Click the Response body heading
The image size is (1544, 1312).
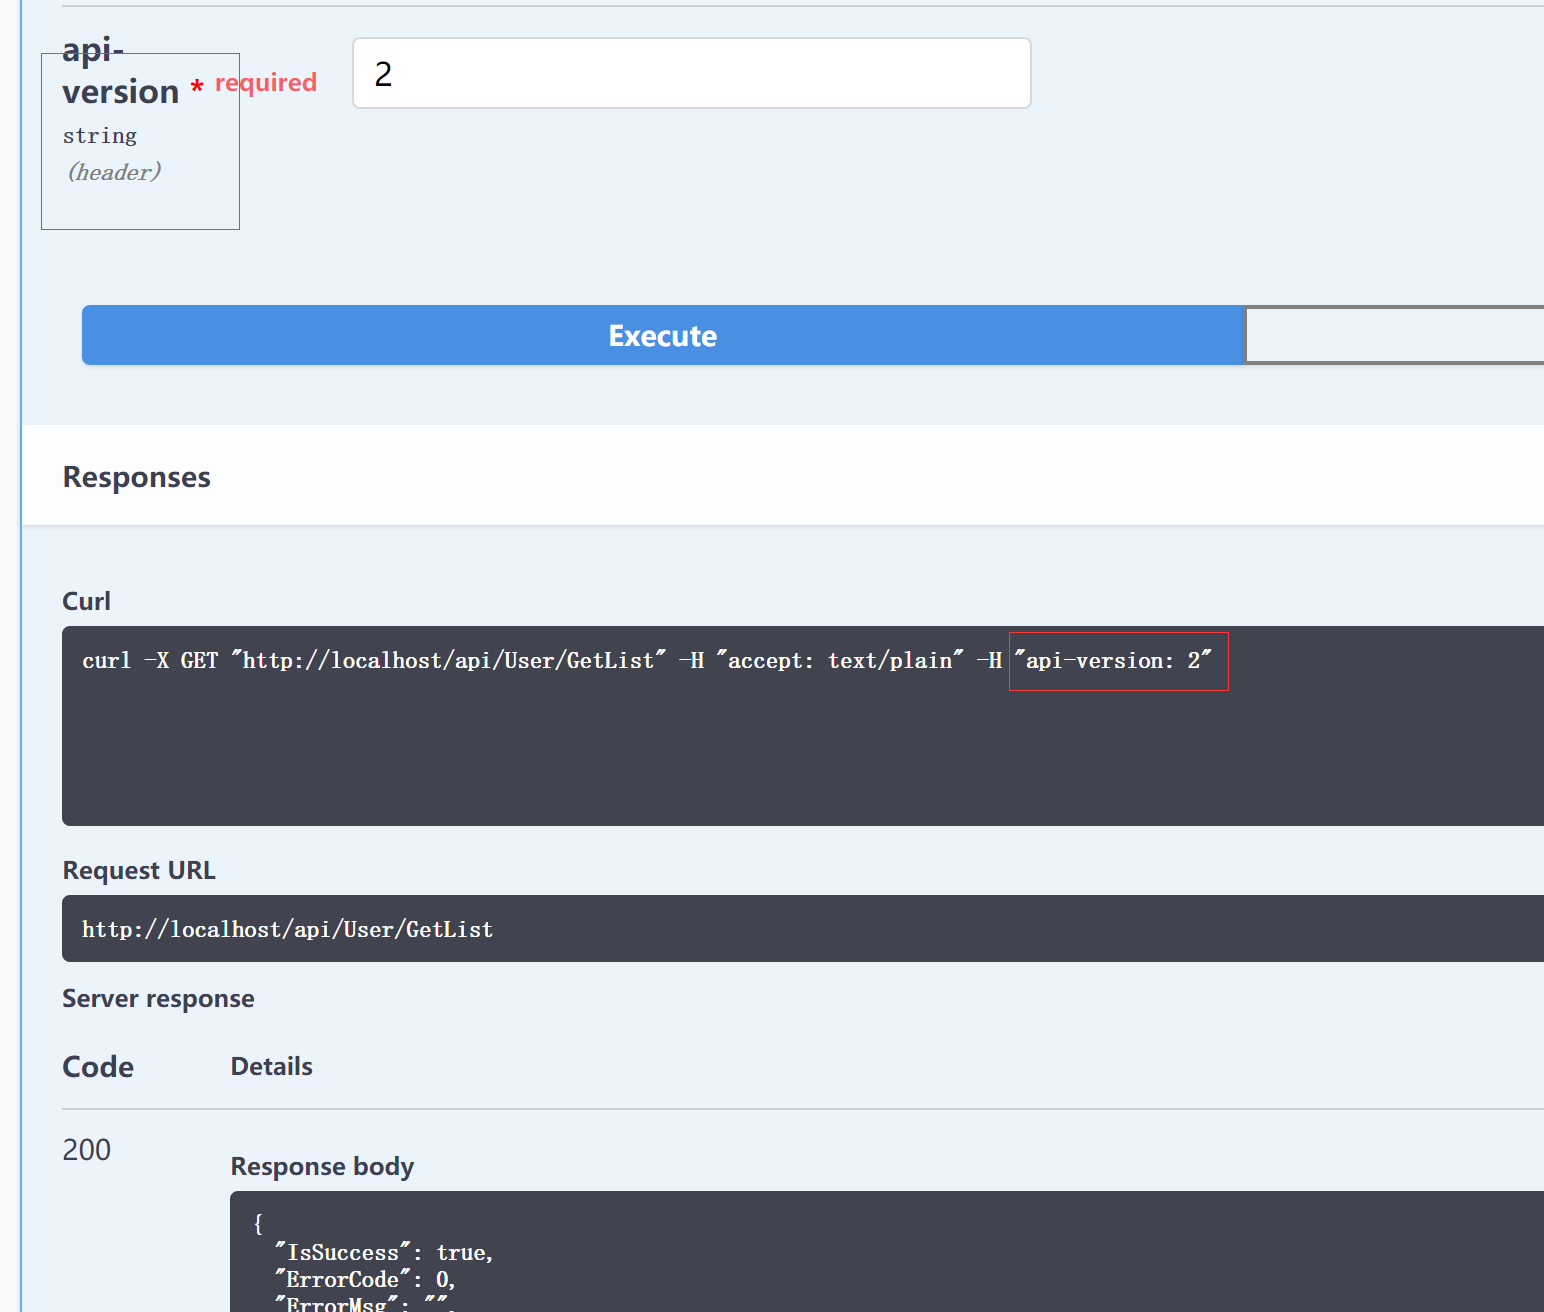tap(322, 1166)
